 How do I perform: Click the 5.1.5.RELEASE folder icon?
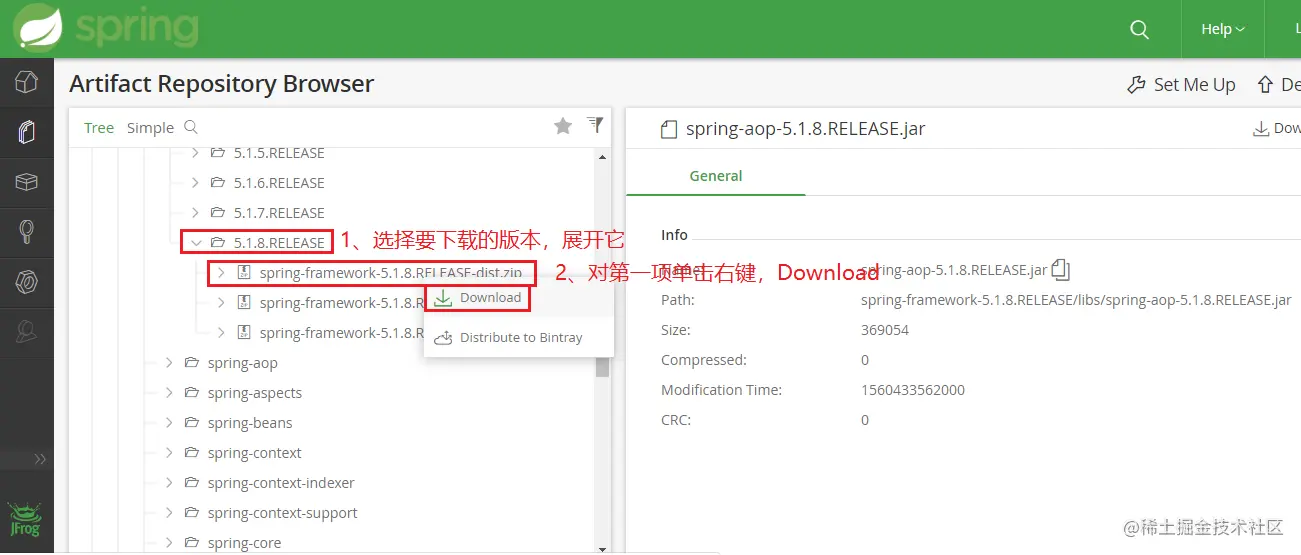click(218, 153)
